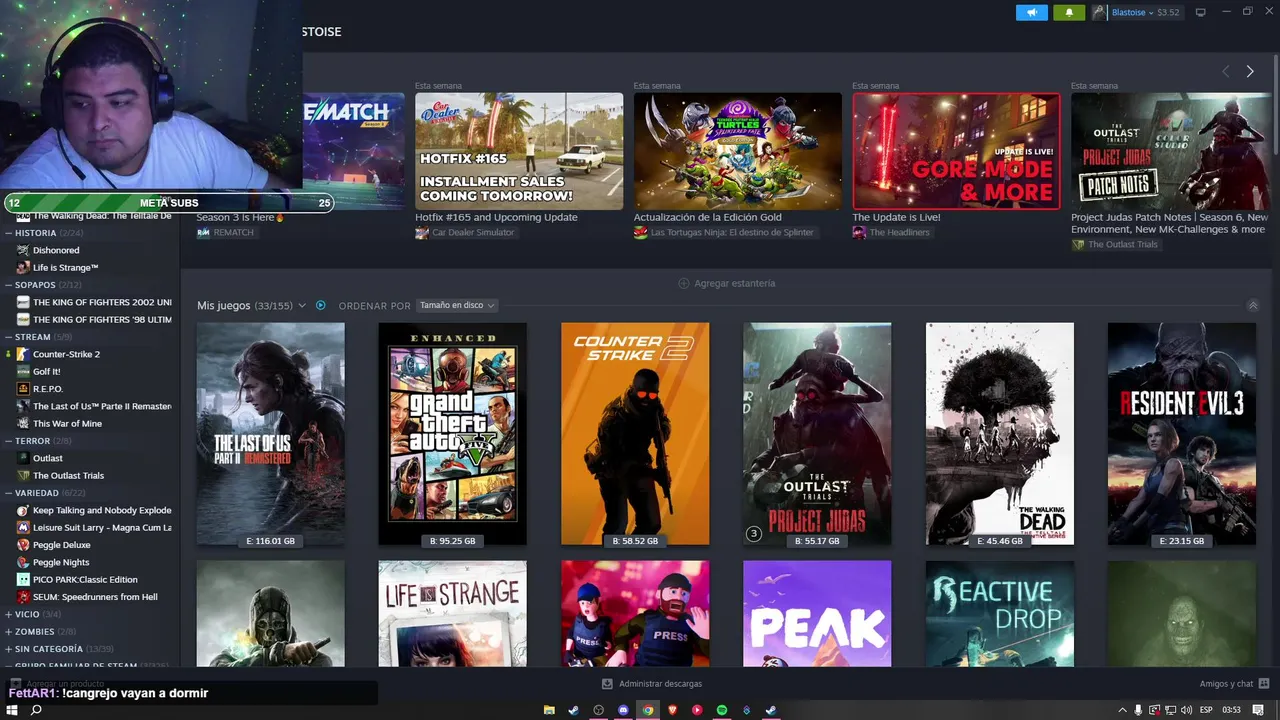This screenshot has height=720, width=1280.
Task: Click the Leisure Suit Larry icon
Action: click(23, 527)
